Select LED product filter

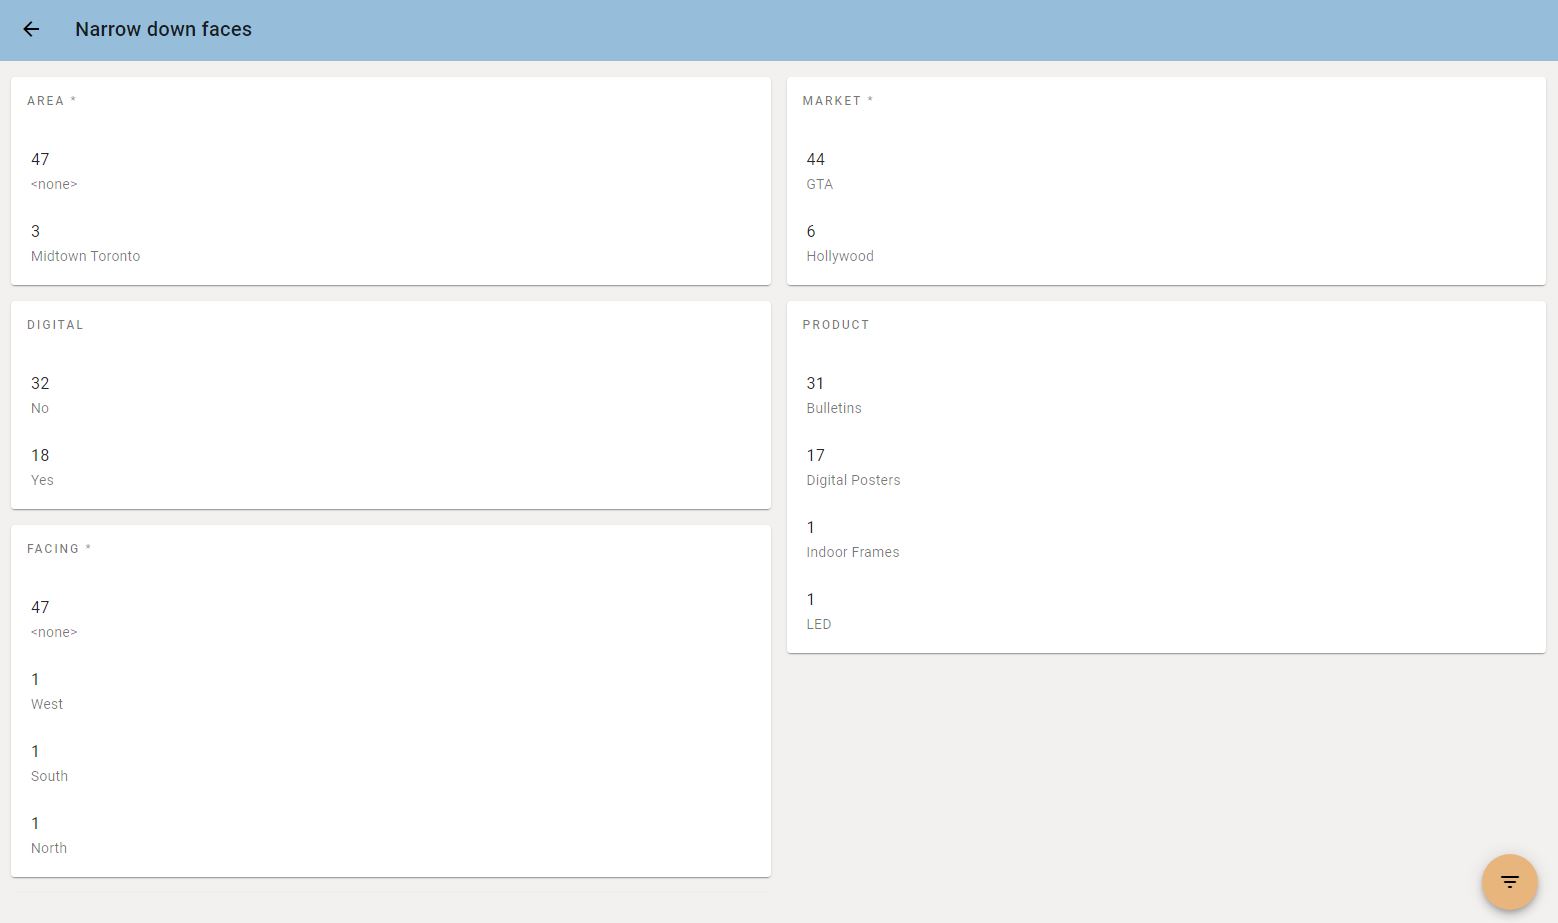click(x=1166, y=611)
